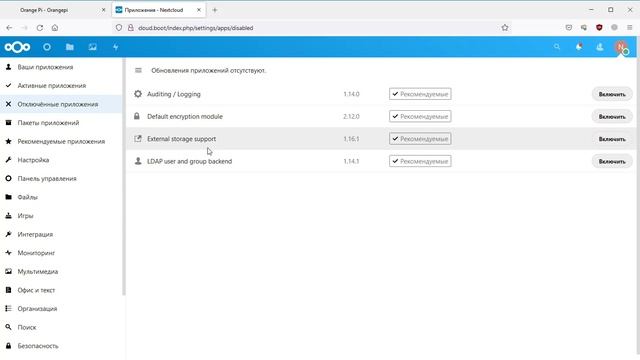Enable the Auditing / Logging app
640x360 pixels.
point(612,94)
